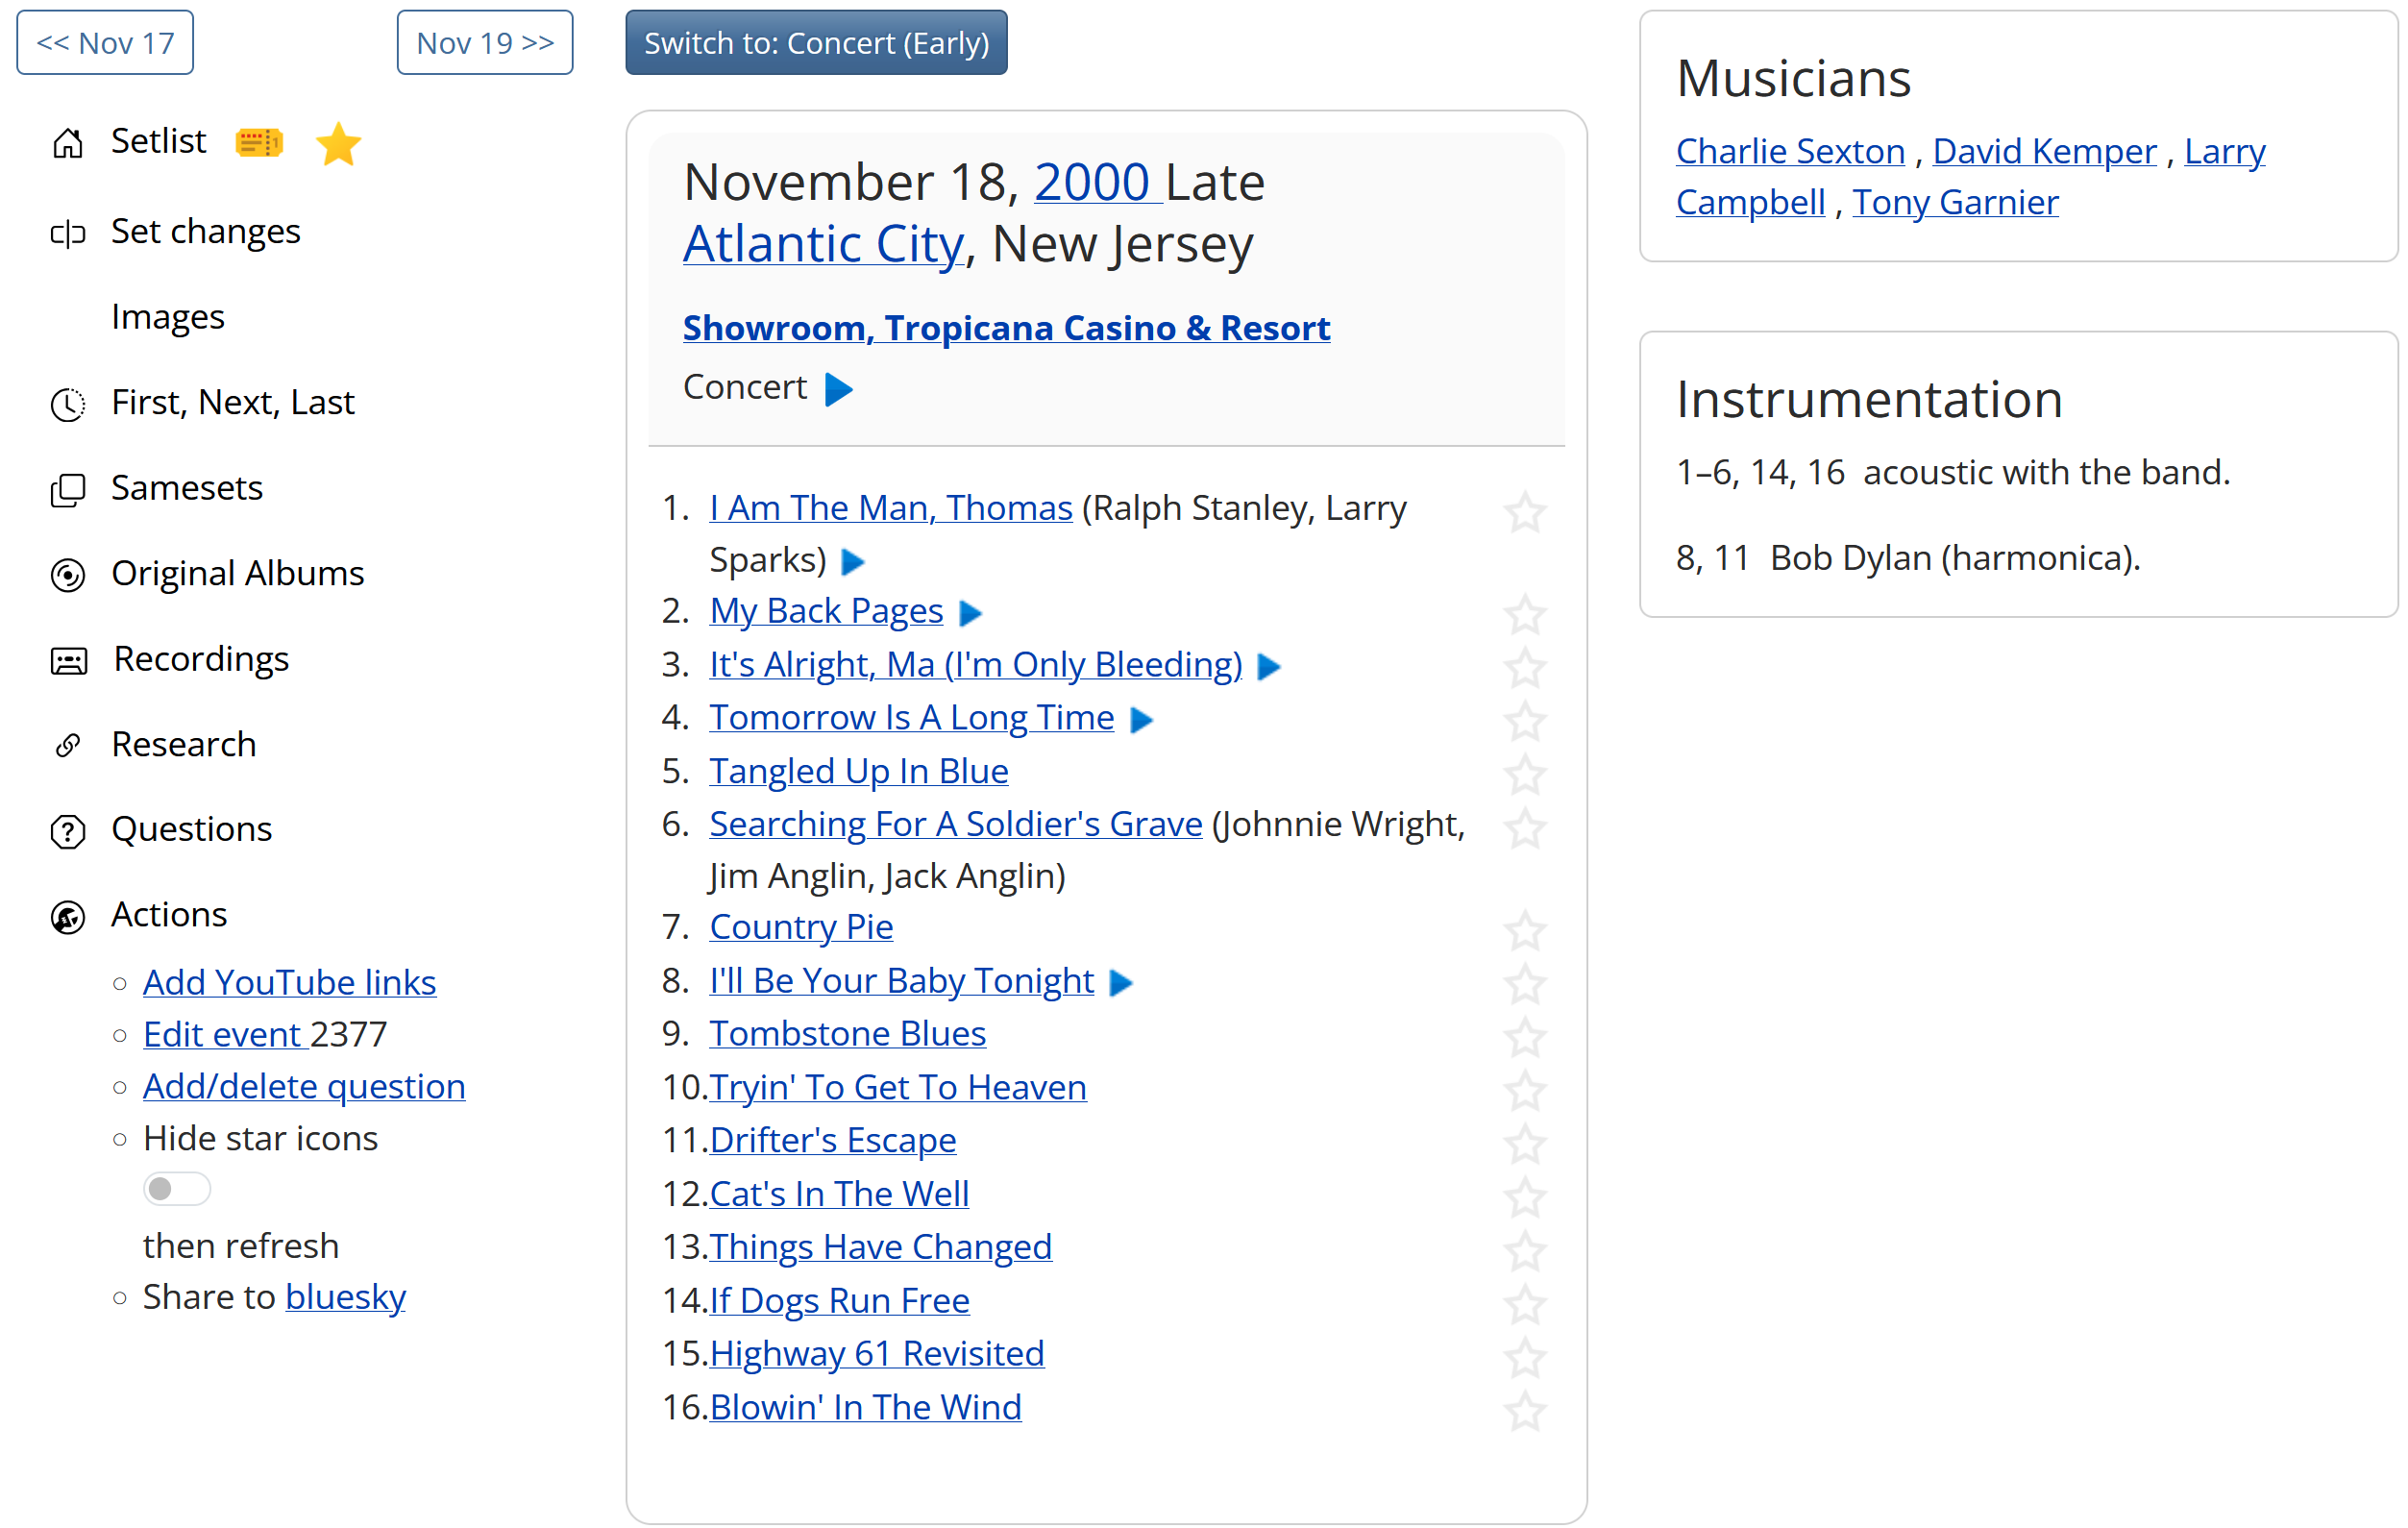Click the yellow ticket icon beside Setlist
This screenshot has height=1528, width=2408.
[259, 143]
